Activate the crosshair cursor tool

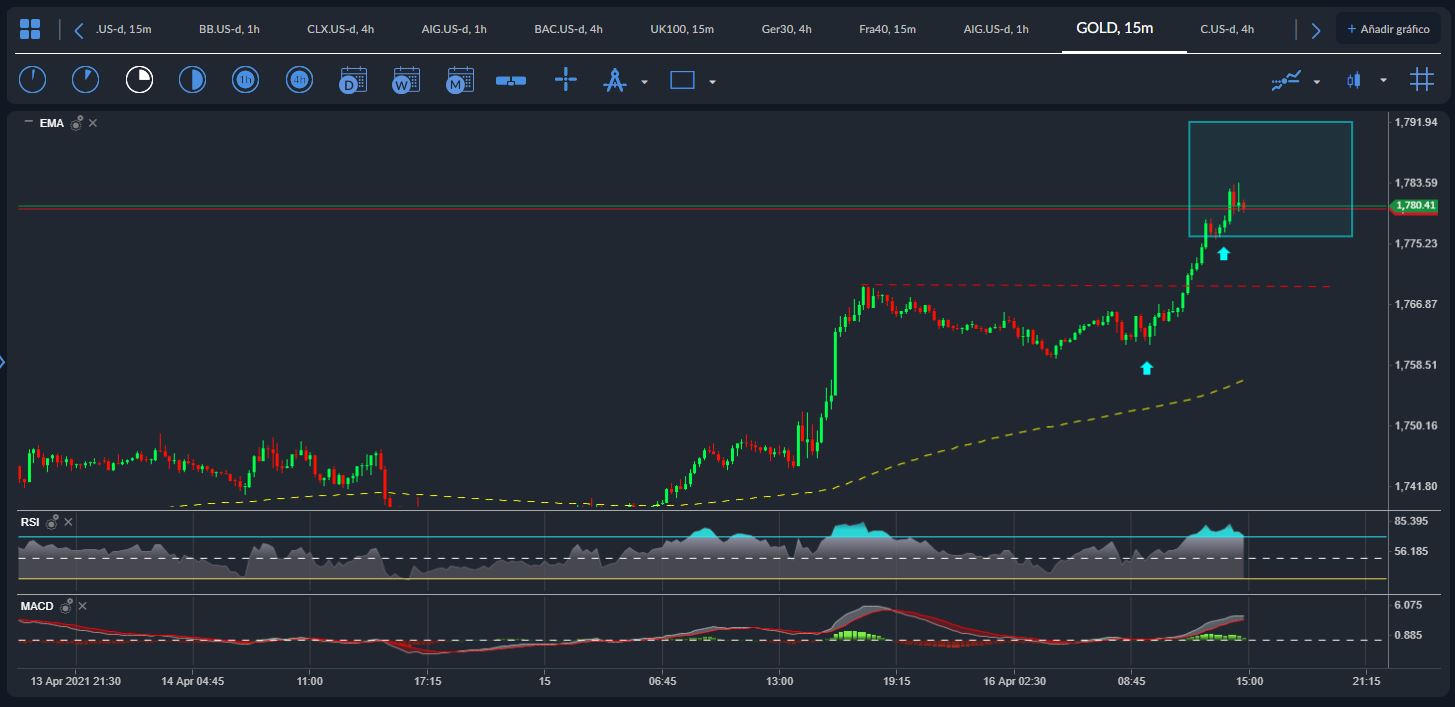(566, 80)
